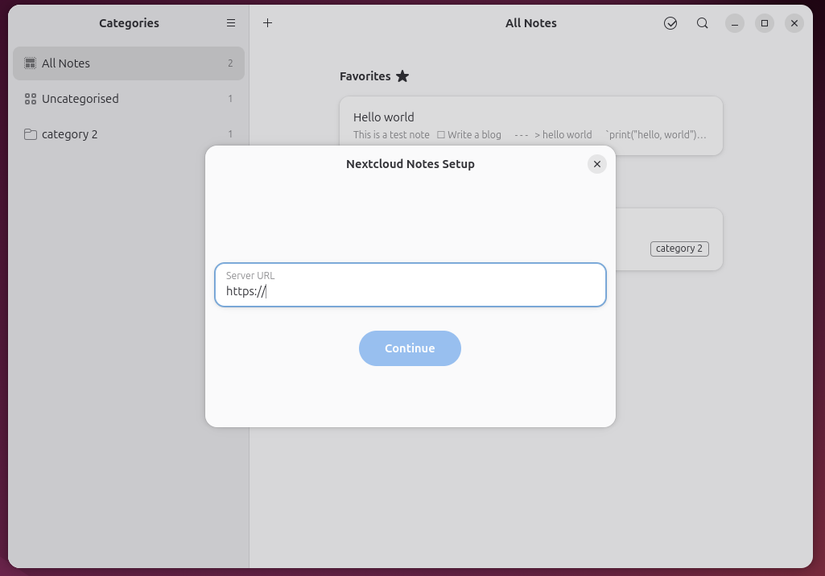Click the Favorites star icon

click(x=403, y=76)
